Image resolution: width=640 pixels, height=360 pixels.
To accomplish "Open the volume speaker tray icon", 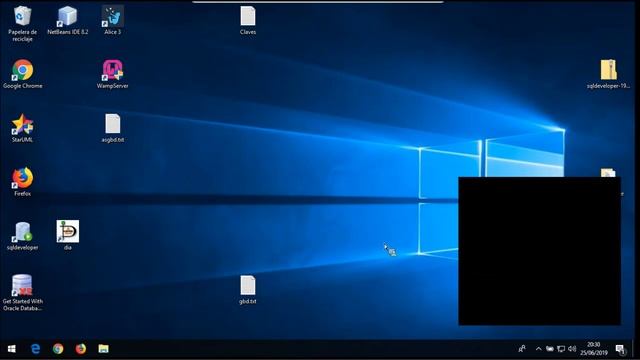I will pyautogui.click(x=572, y=349).
